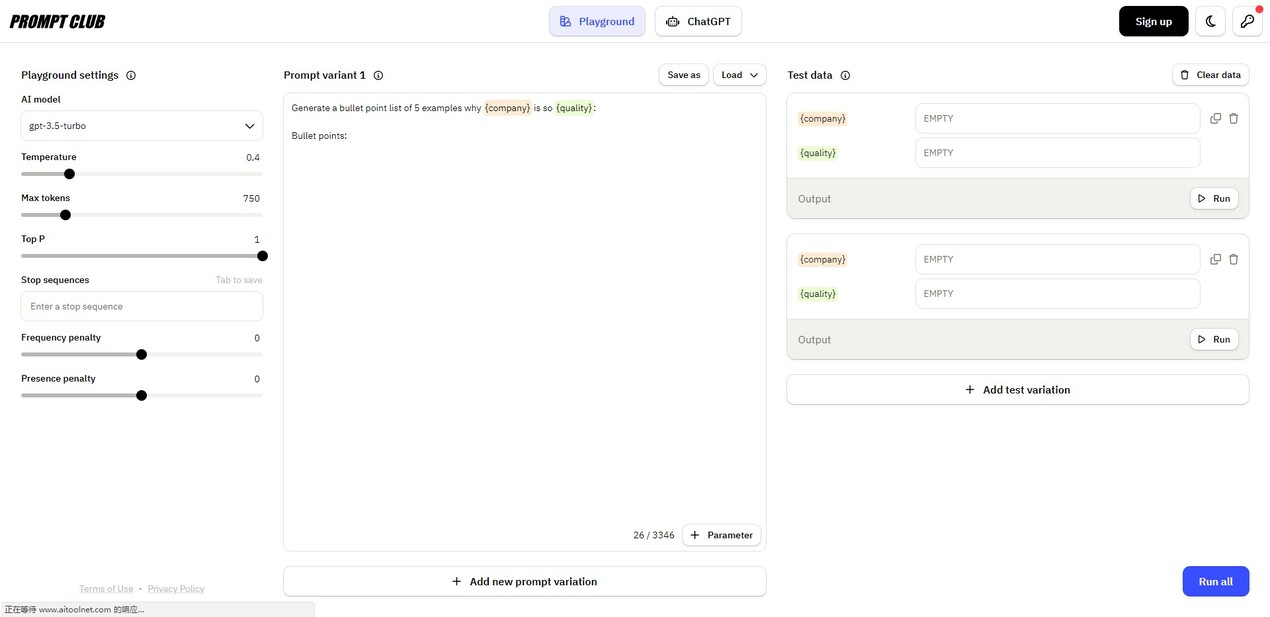Delete the first test data variation
Image resolution: width=1270 pixels, height=617 pixels.
[1233, 118]
